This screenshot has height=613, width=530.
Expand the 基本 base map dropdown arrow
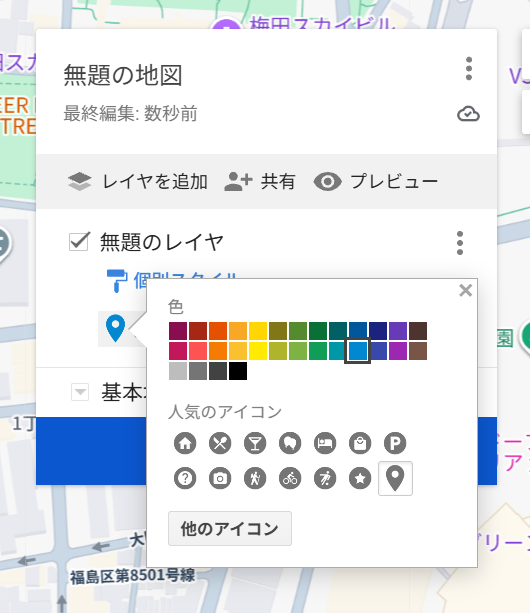tap(80, 392)
